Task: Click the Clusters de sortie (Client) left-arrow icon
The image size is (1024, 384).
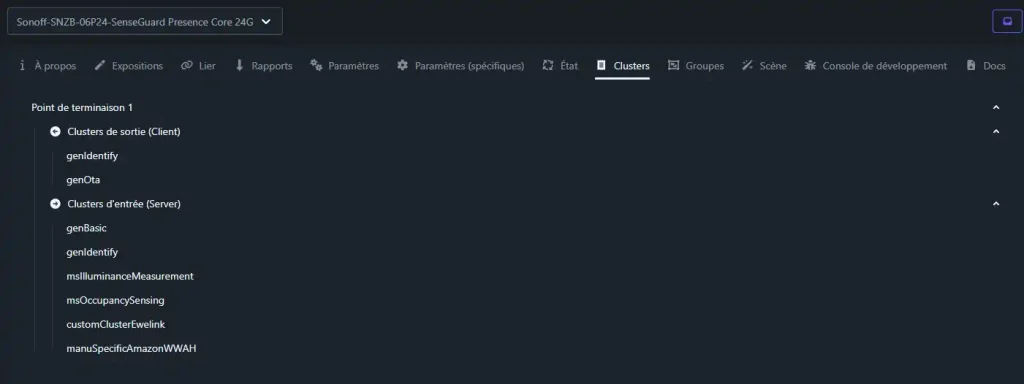Action: [56, 131]
